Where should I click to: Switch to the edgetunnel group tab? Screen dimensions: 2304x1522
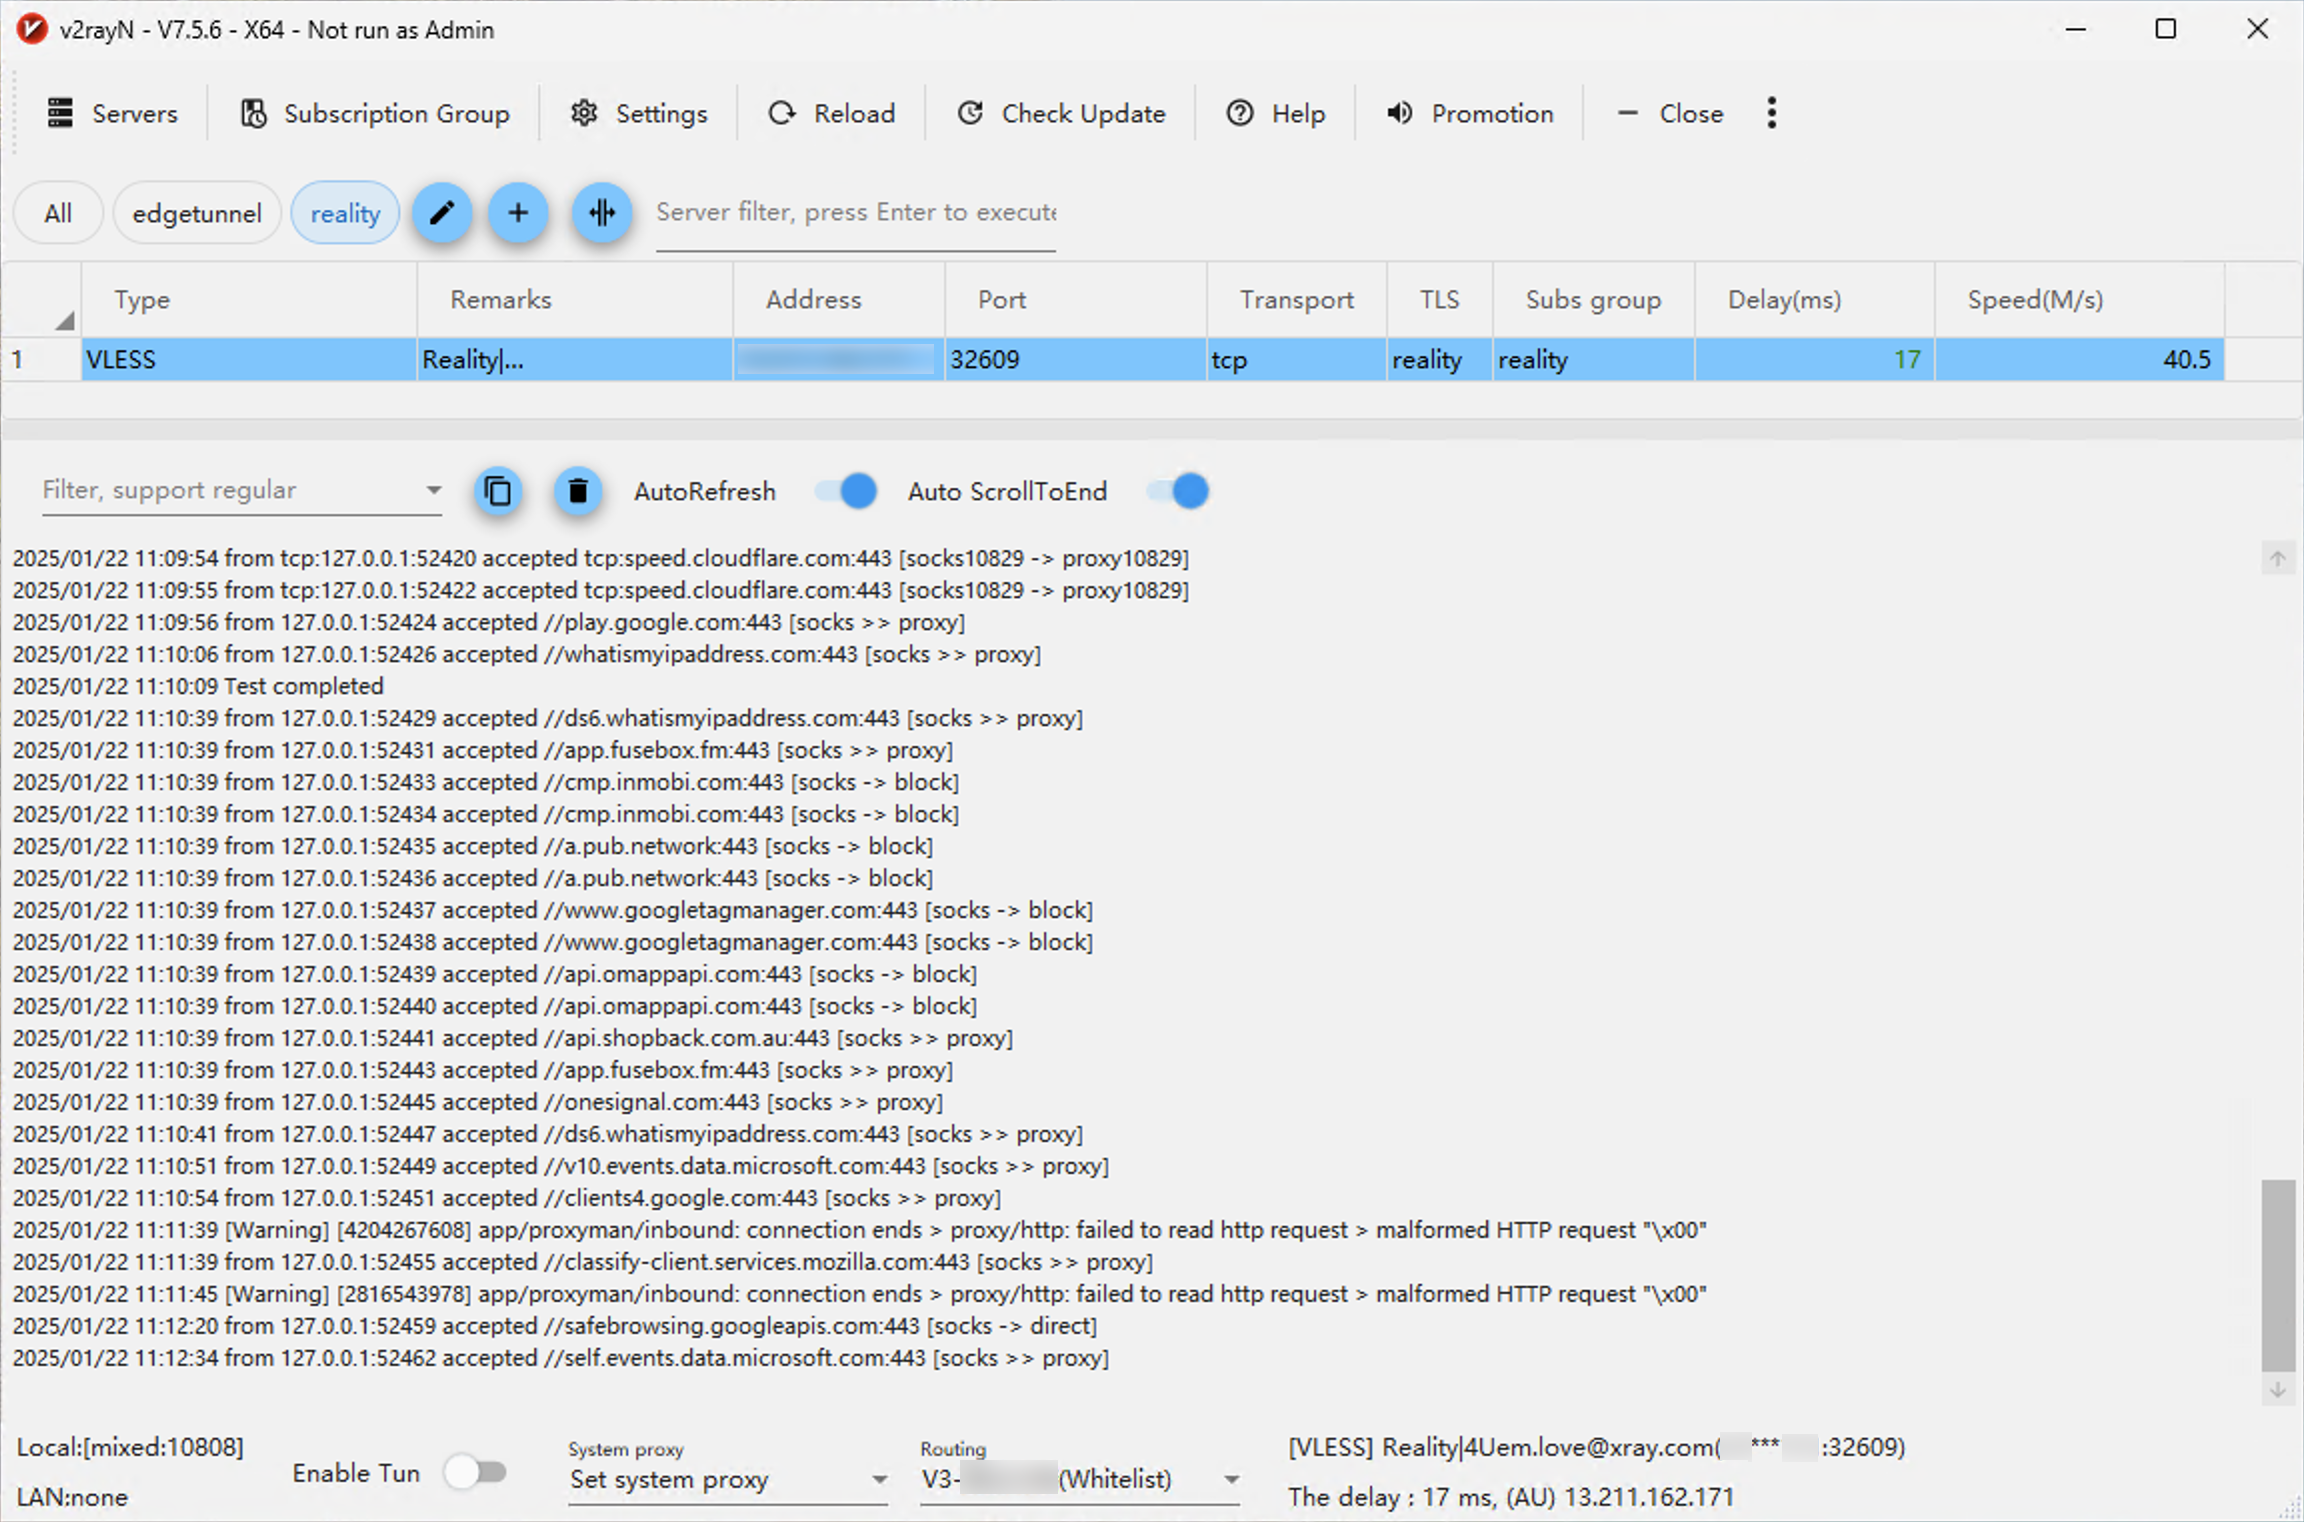[x=196, y=212]
